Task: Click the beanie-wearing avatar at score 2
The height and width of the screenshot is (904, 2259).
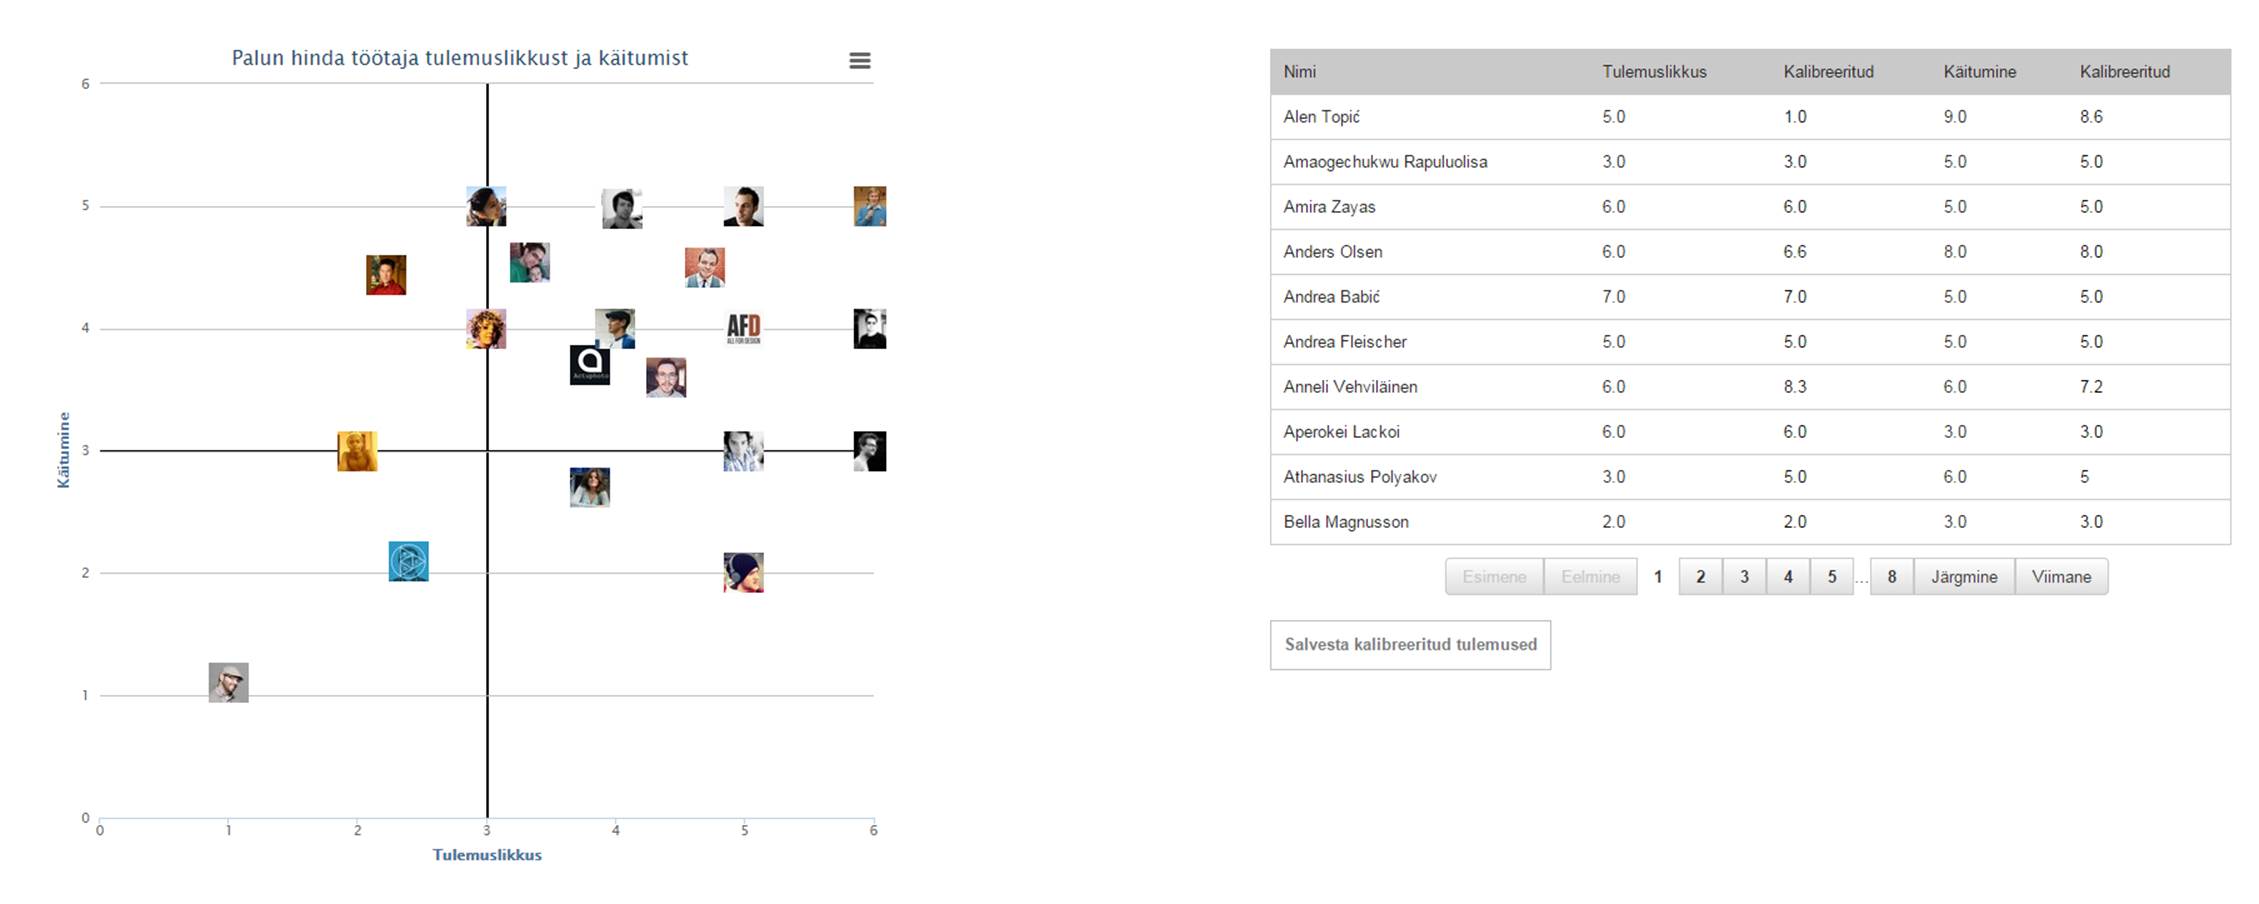Action: [x=743, y=573]
